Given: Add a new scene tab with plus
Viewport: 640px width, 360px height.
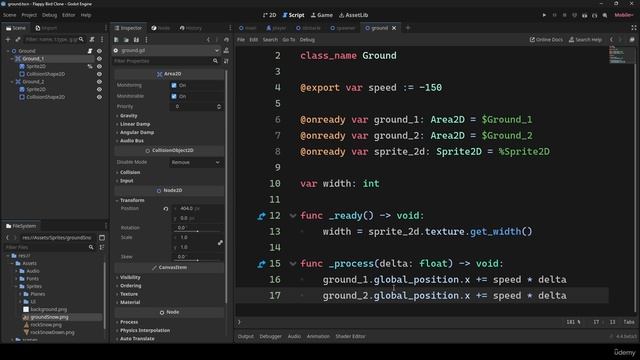Looking at the screenshot, I should 408,28.
